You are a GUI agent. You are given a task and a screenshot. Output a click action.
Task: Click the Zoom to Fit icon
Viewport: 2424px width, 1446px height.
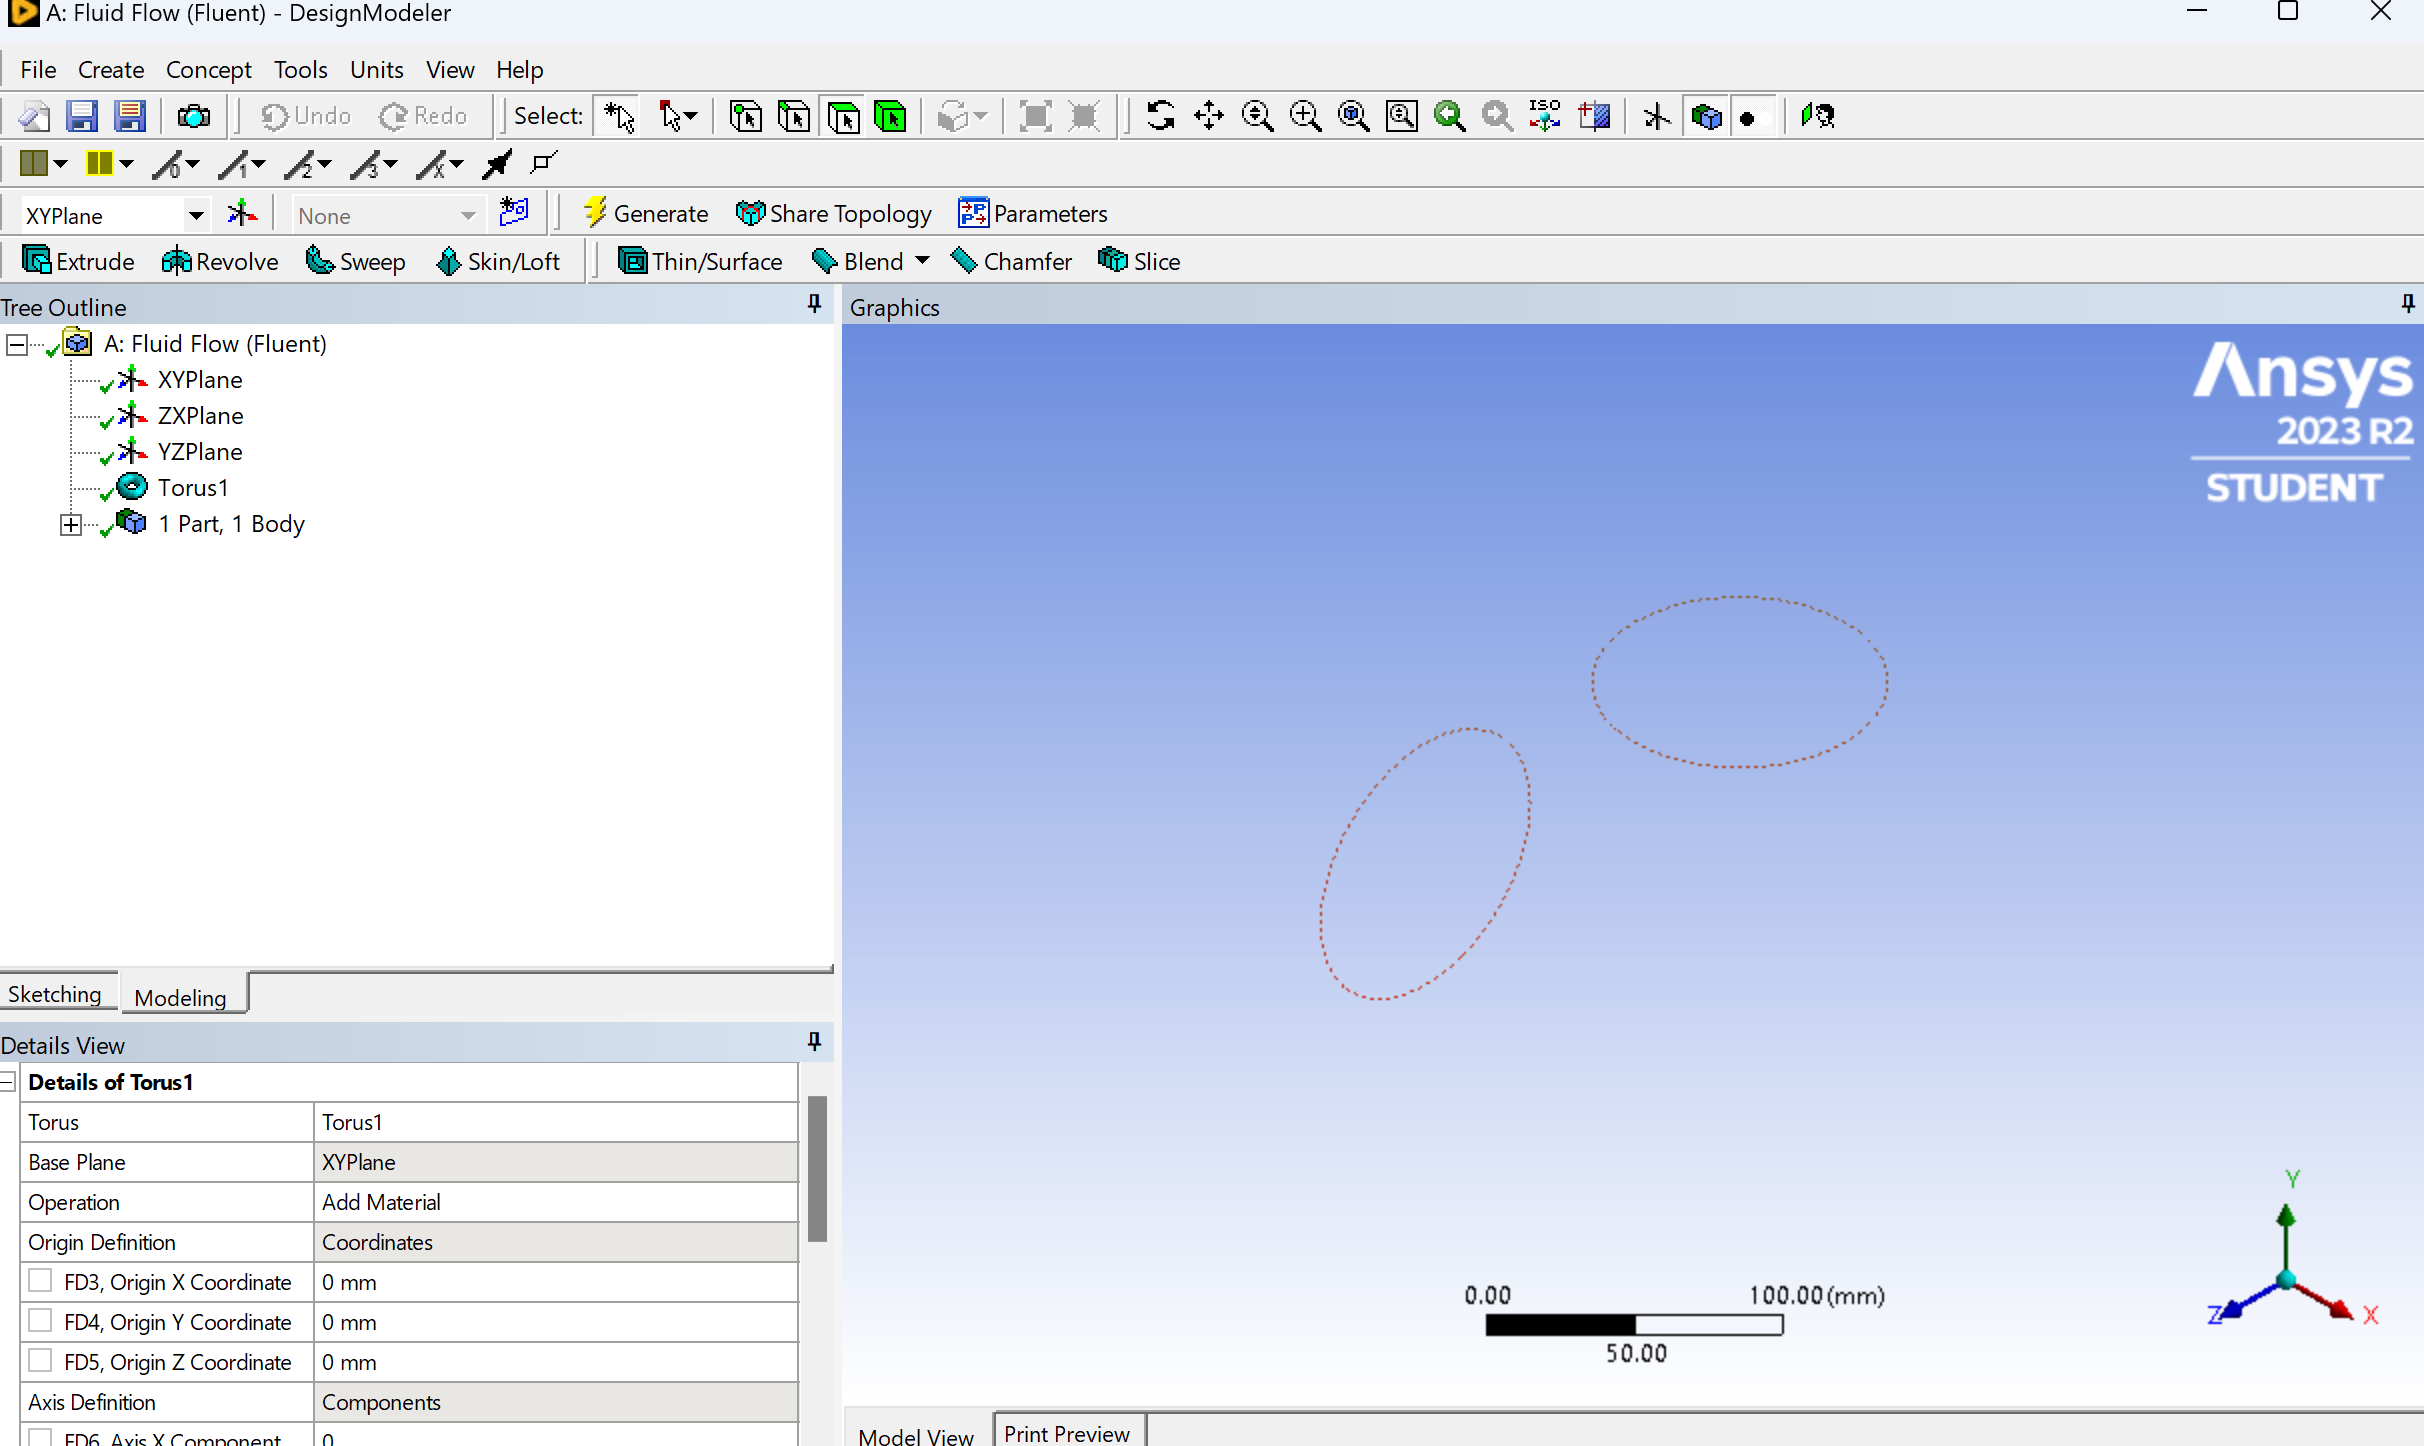click(x=1353, y=116)
